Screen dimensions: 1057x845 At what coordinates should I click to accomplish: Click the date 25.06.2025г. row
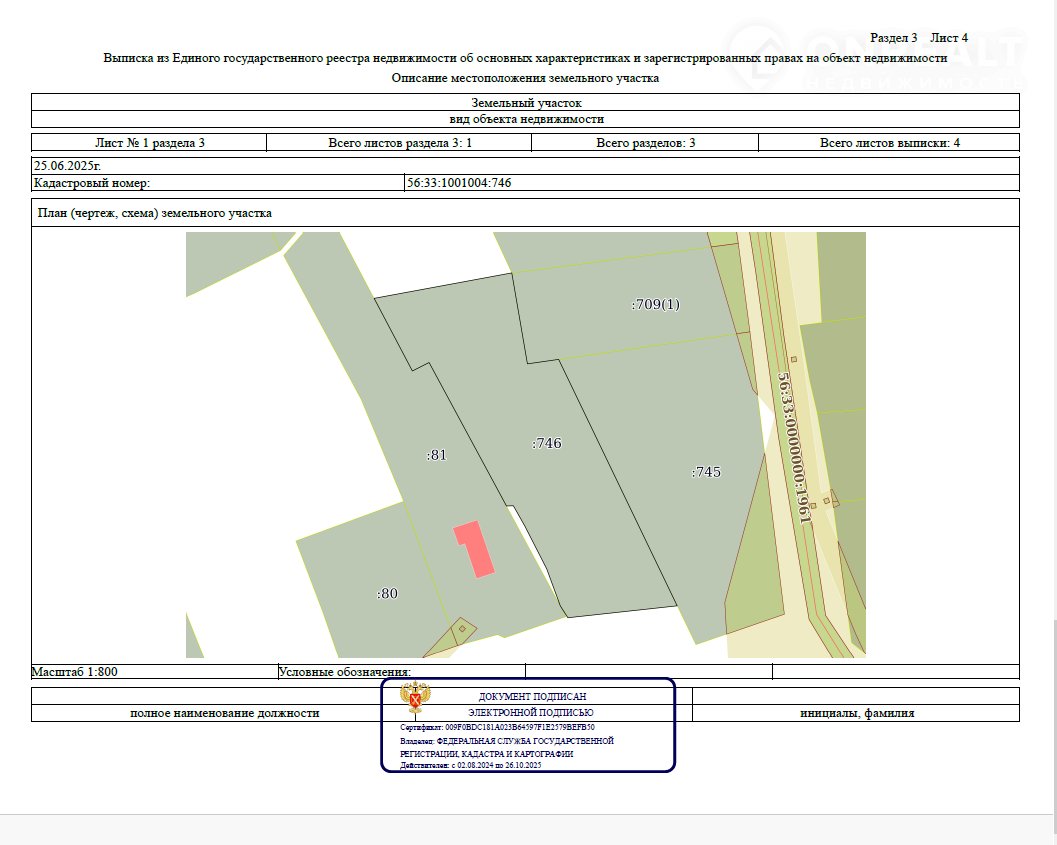(x=68, y=166)
